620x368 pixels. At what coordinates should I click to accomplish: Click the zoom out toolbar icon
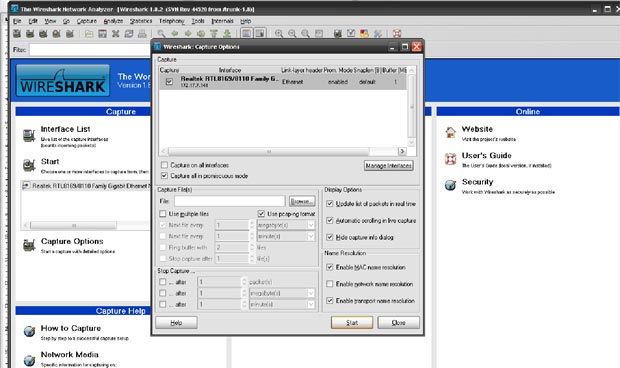pos(292,34)
